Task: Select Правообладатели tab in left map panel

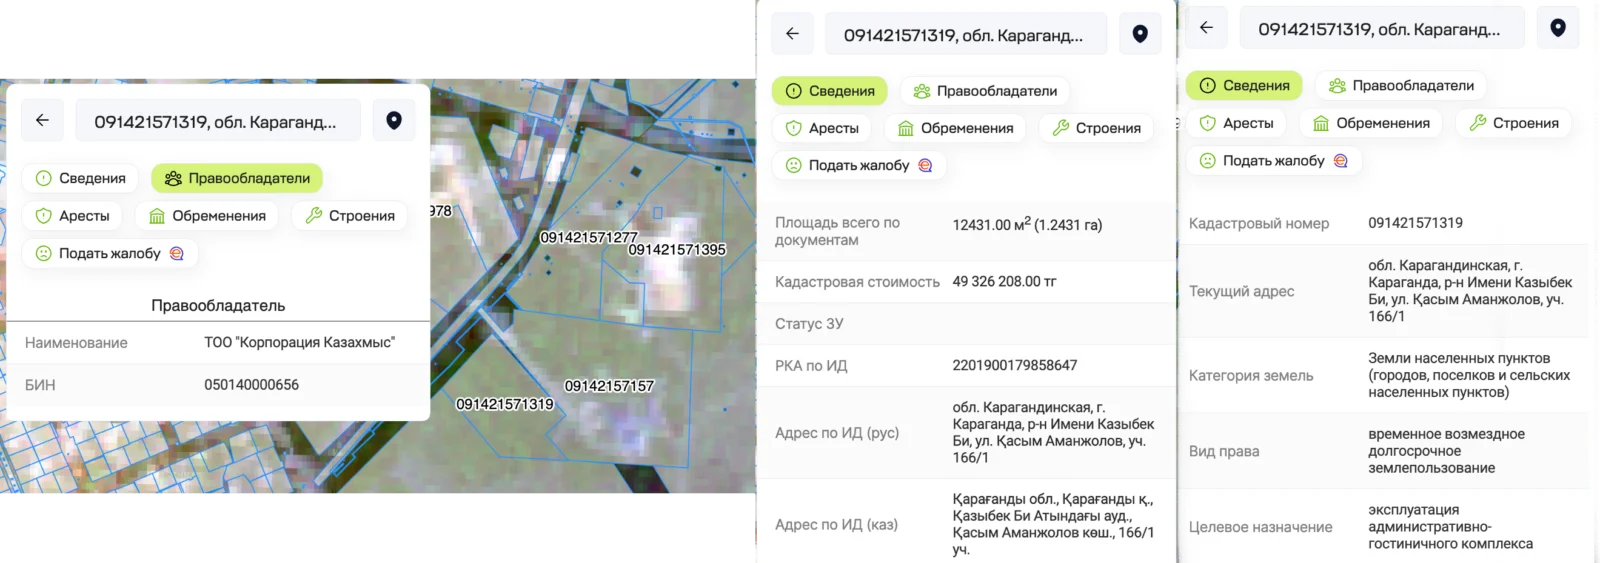Action: point(237,178)
